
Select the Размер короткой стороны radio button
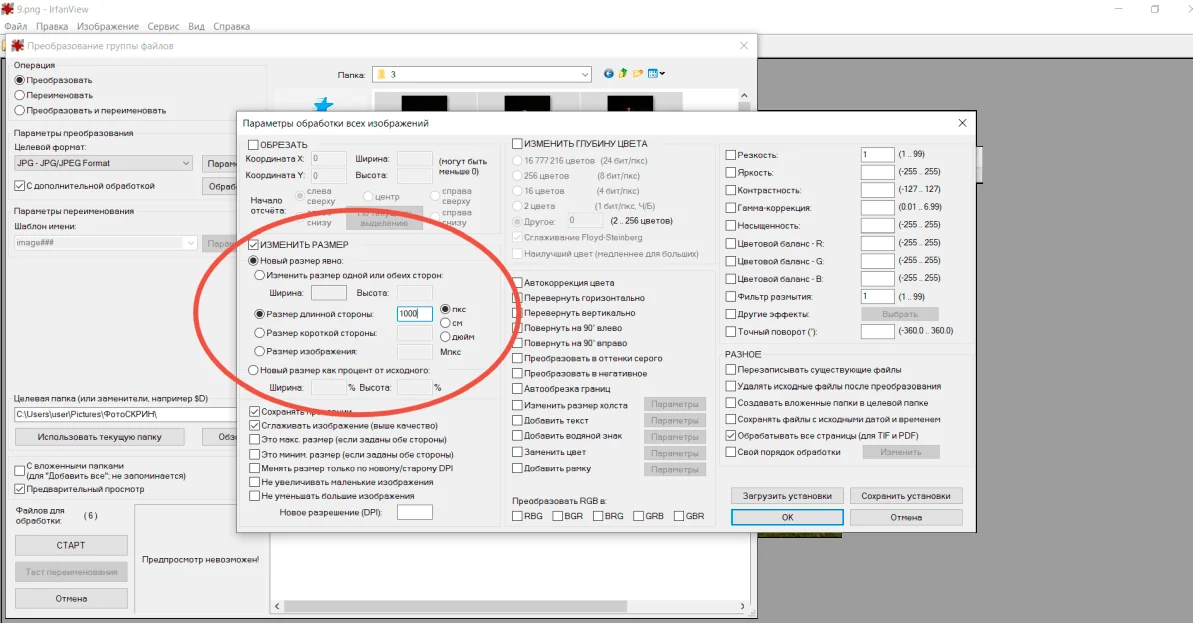260,333
